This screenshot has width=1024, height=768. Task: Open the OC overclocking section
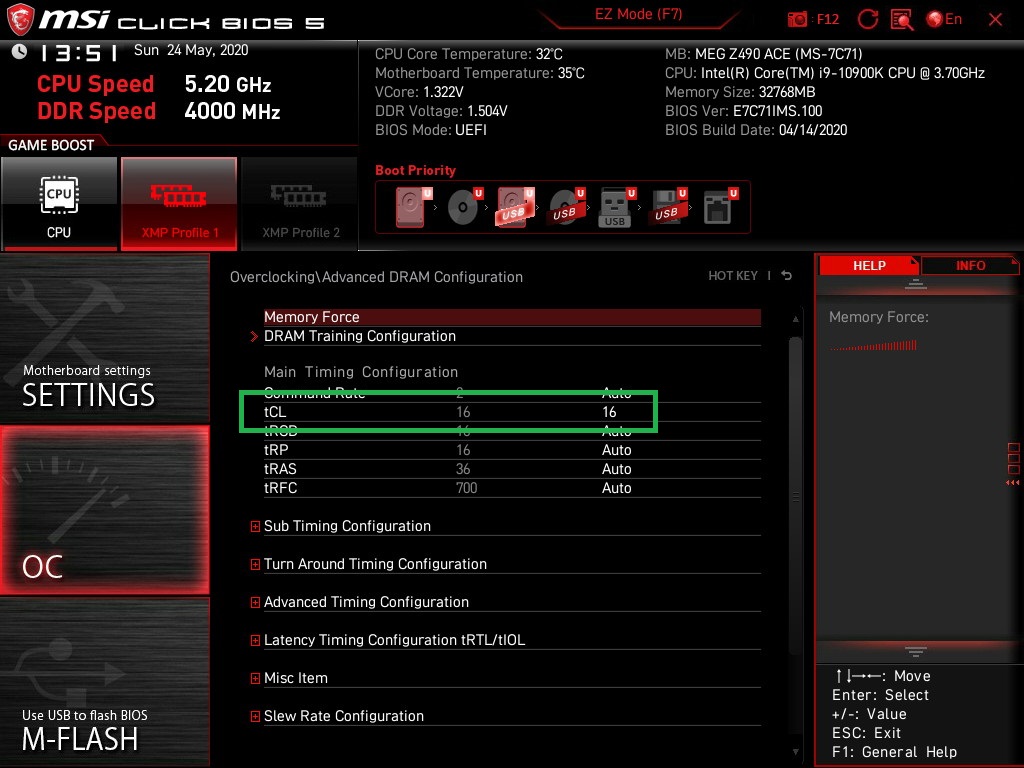click(104, 510)
